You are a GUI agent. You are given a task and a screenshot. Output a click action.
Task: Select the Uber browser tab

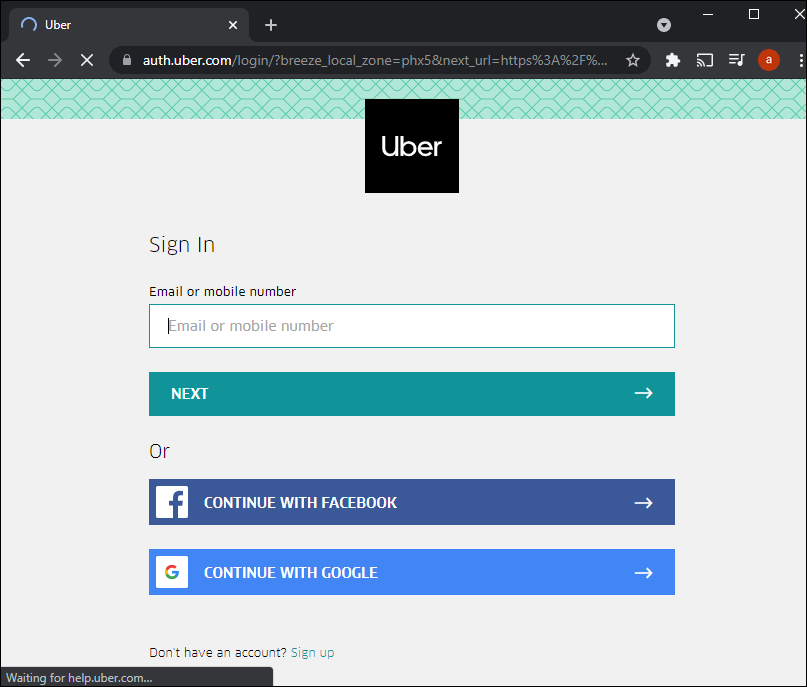point(129,25)
